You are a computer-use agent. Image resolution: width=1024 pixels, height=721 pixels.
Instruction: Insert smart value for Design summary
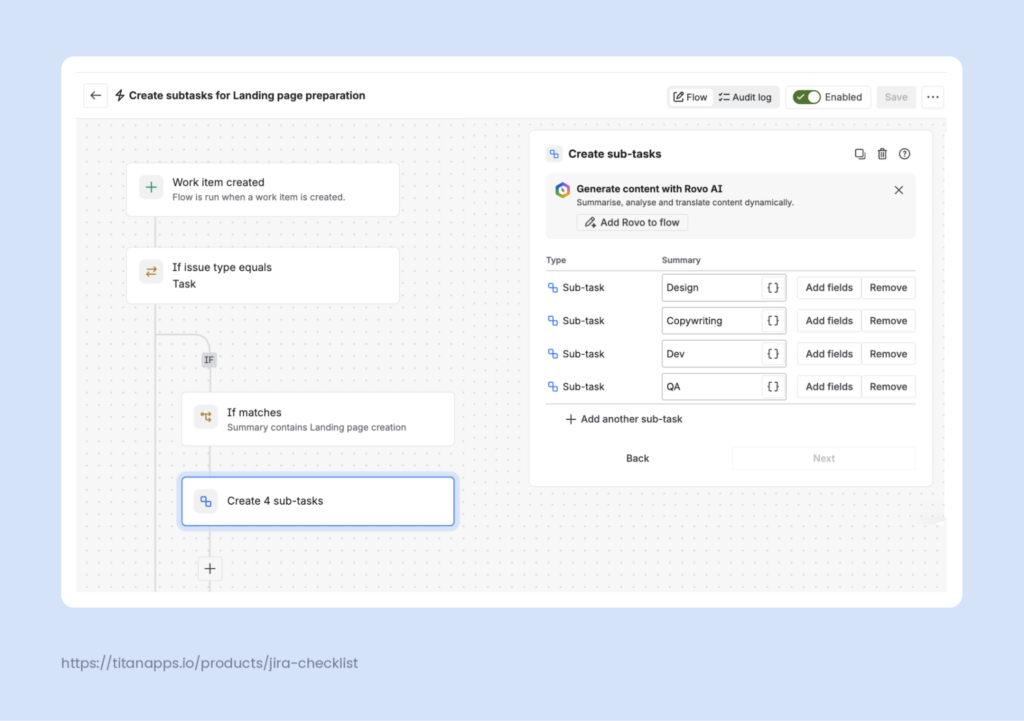[773, 287]
